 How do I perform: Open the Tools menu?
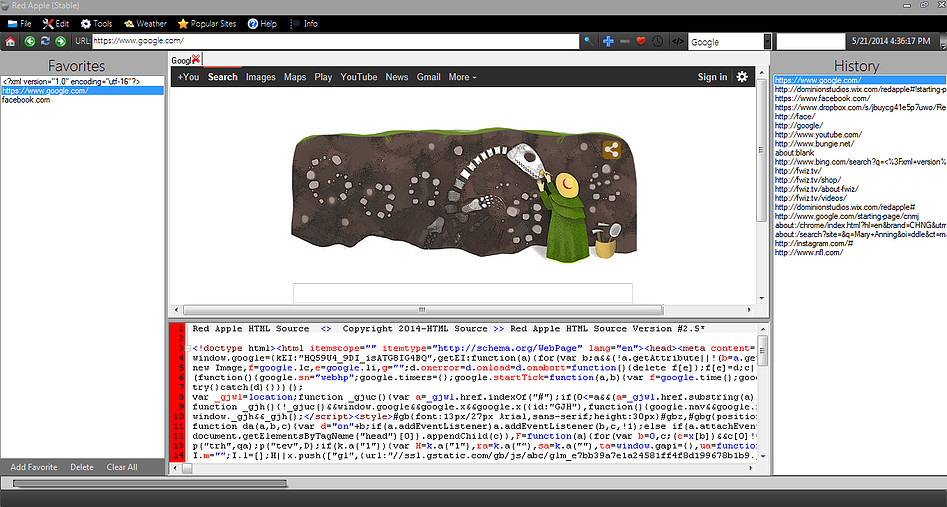97,24
